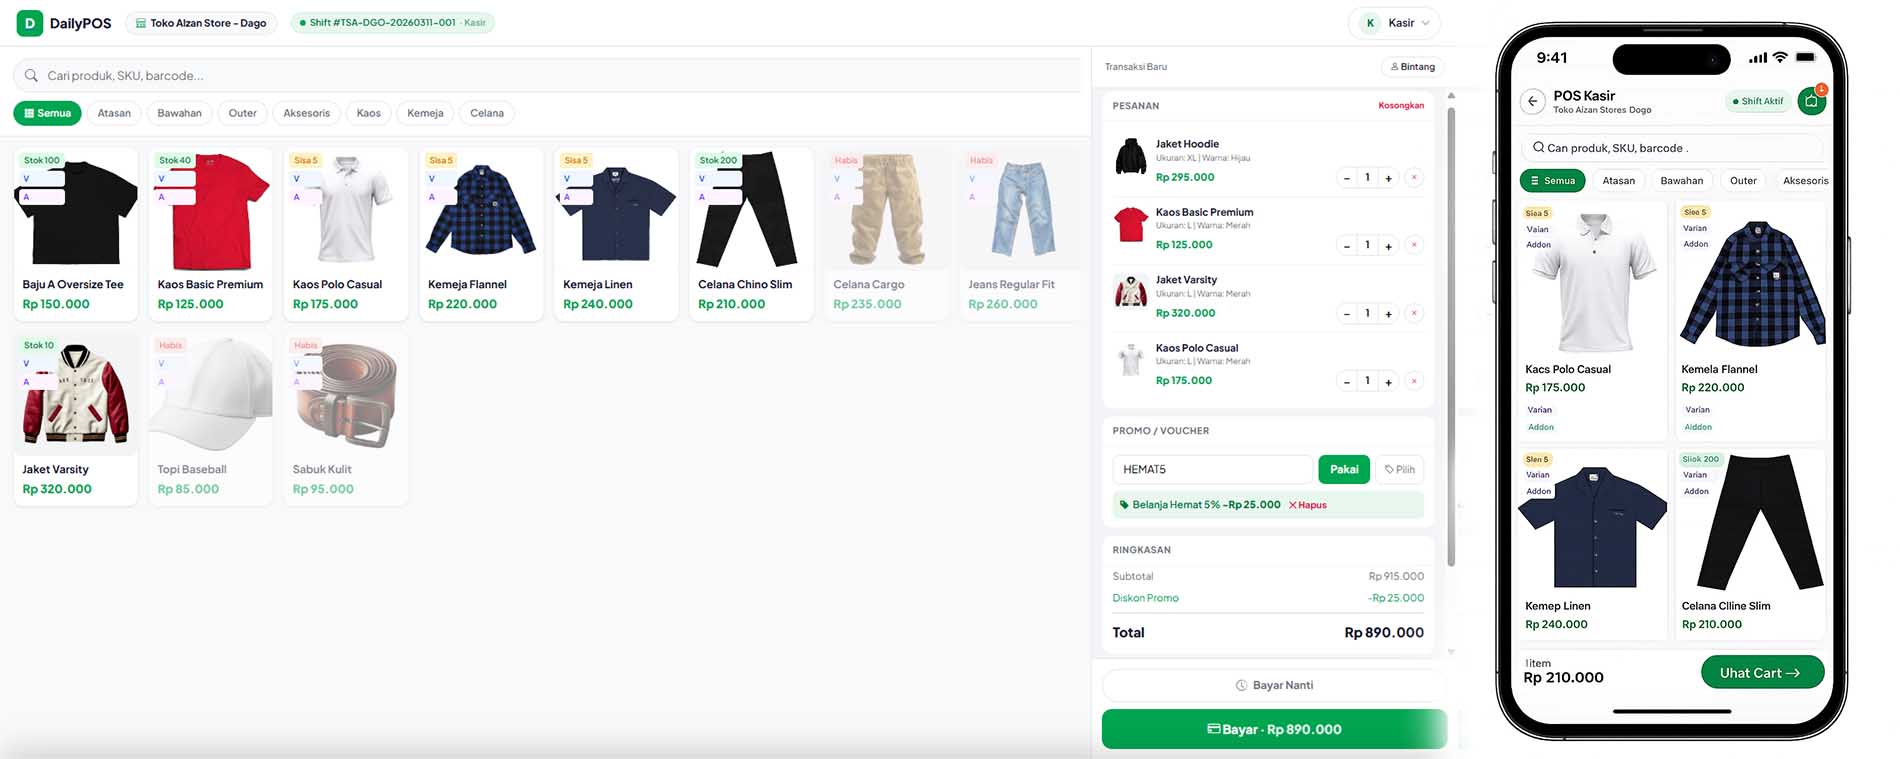1900x759 pixels.
Task: Select the Kaos category tab
Action: click(368, 113)
